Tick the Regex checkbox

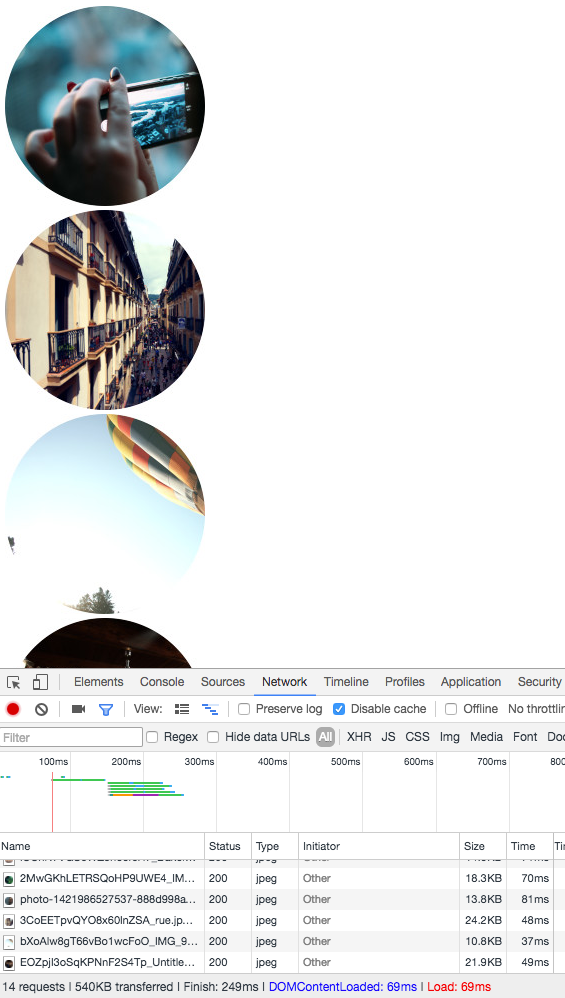[x=152, y=737]
